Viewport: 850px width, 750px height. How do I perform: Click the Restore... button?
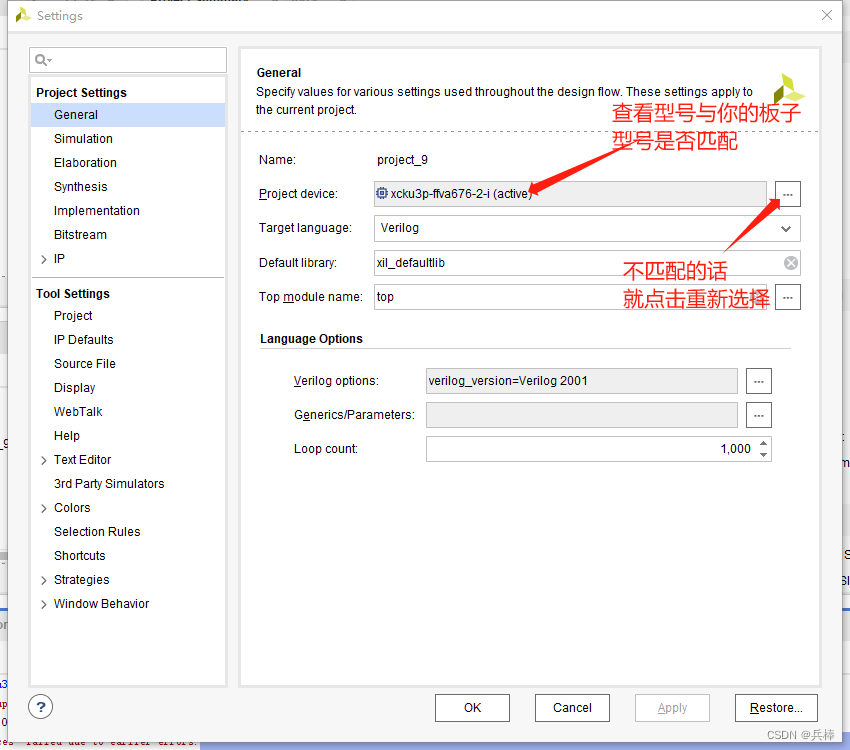tap(776, 708)
